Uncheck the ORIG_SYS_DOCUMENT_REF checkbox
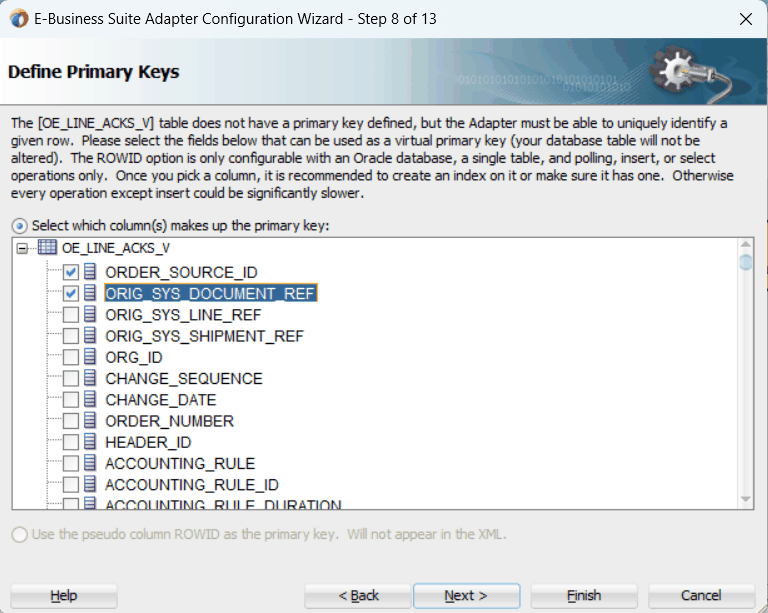Image resolution: width=768 pixels, height=613 pixels. point(71,294)
